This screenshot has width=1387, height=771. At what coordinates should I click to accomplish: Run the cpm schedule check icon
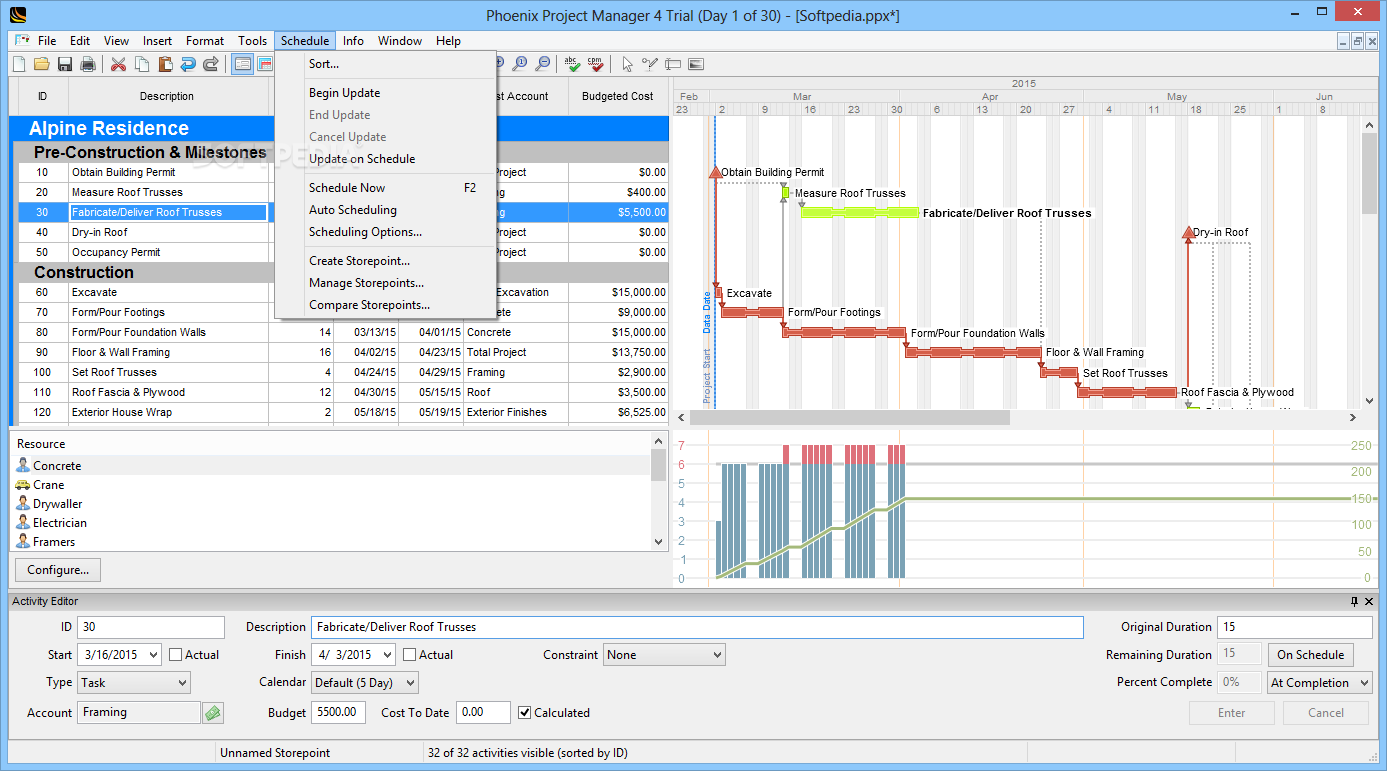596,64
